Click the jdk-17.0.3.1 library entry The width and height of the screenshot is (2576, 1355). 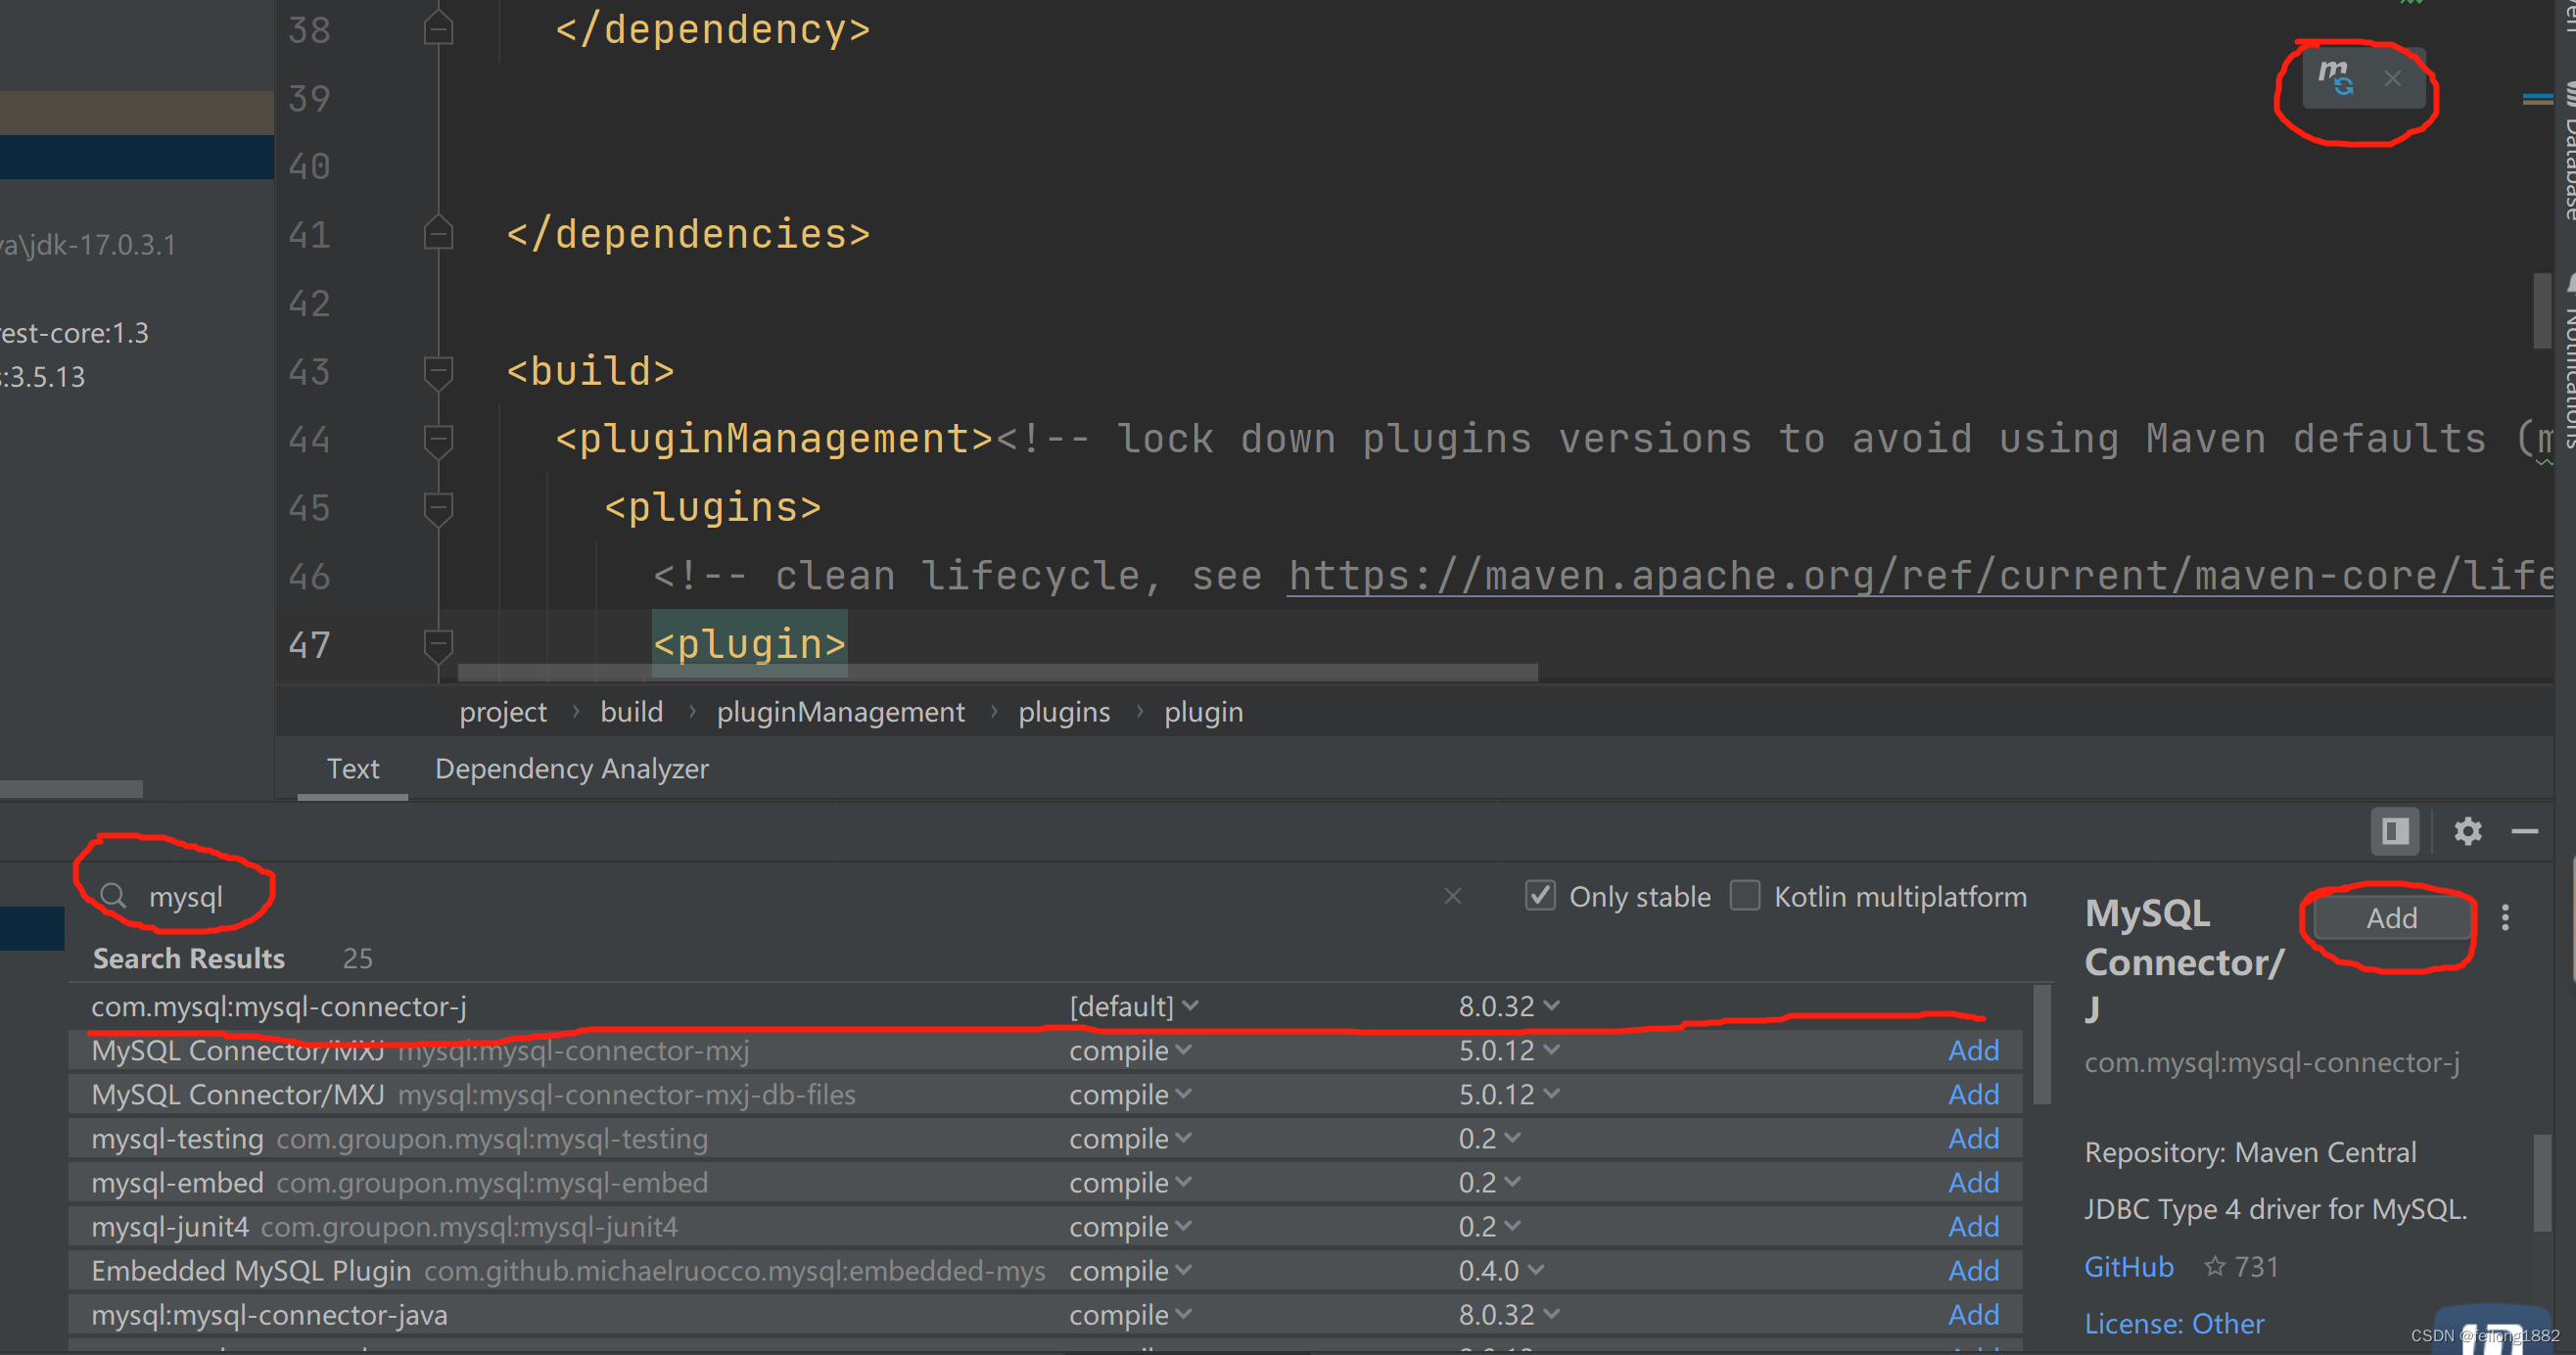(x=88, y=245)
